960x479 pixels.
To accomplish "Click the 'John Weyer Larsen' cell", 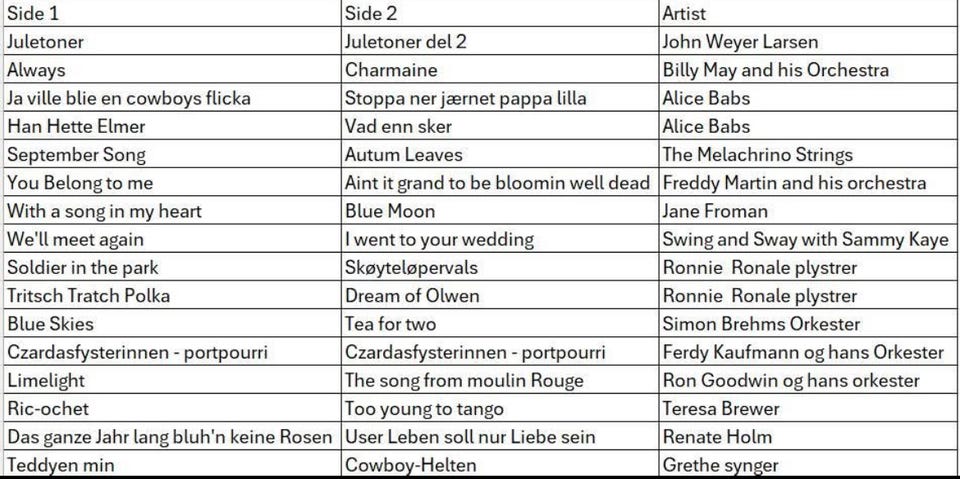I will pos(808,41).
